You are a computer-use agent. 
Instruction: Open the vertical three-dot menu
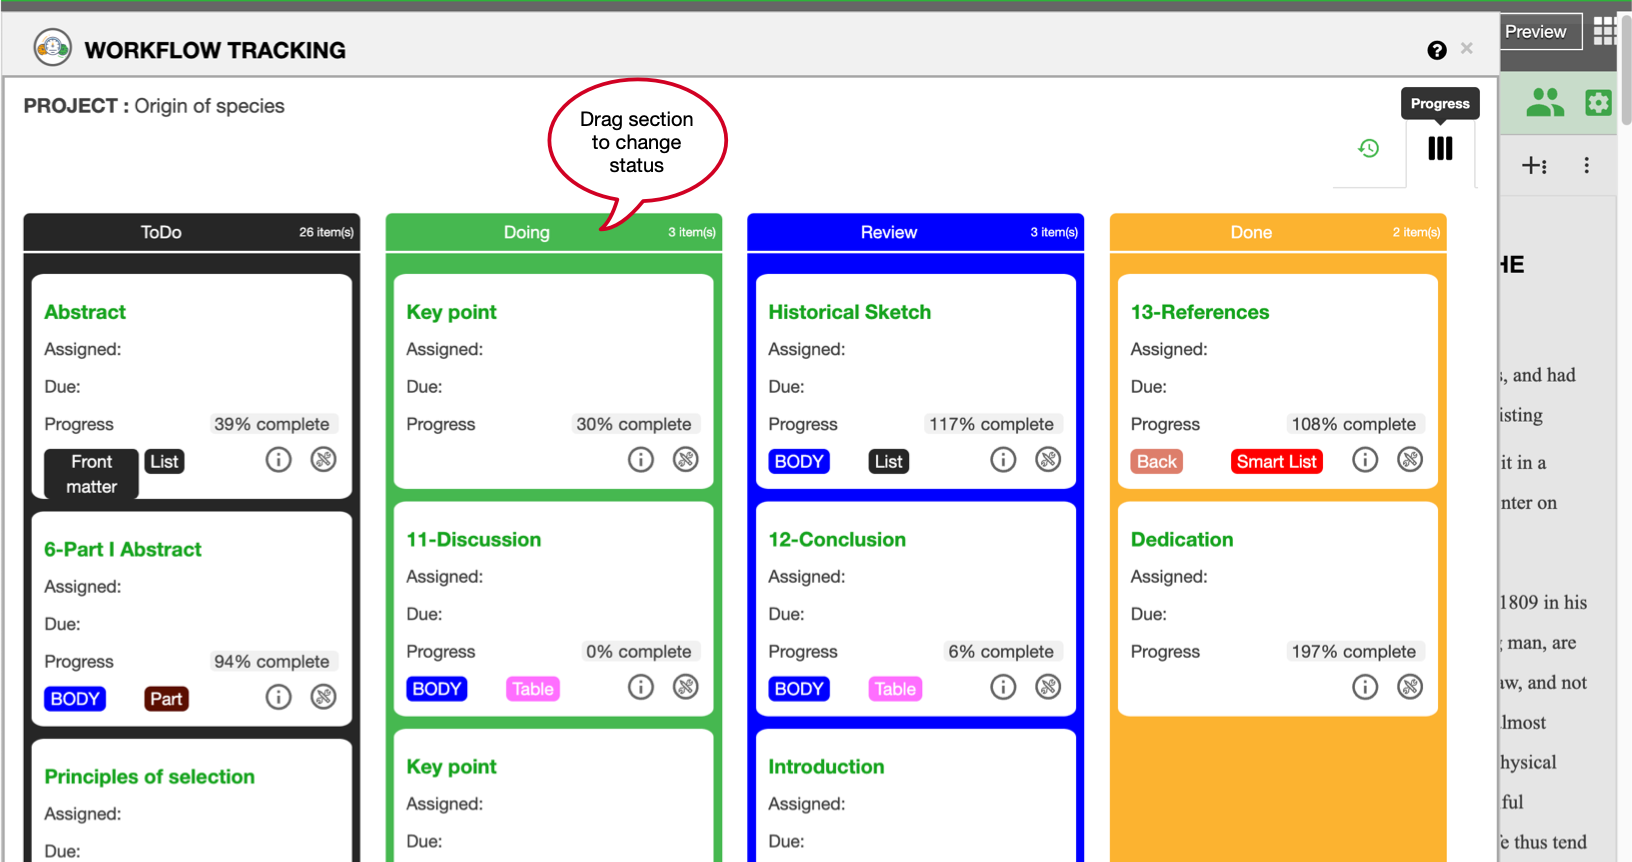[1586, 165]
